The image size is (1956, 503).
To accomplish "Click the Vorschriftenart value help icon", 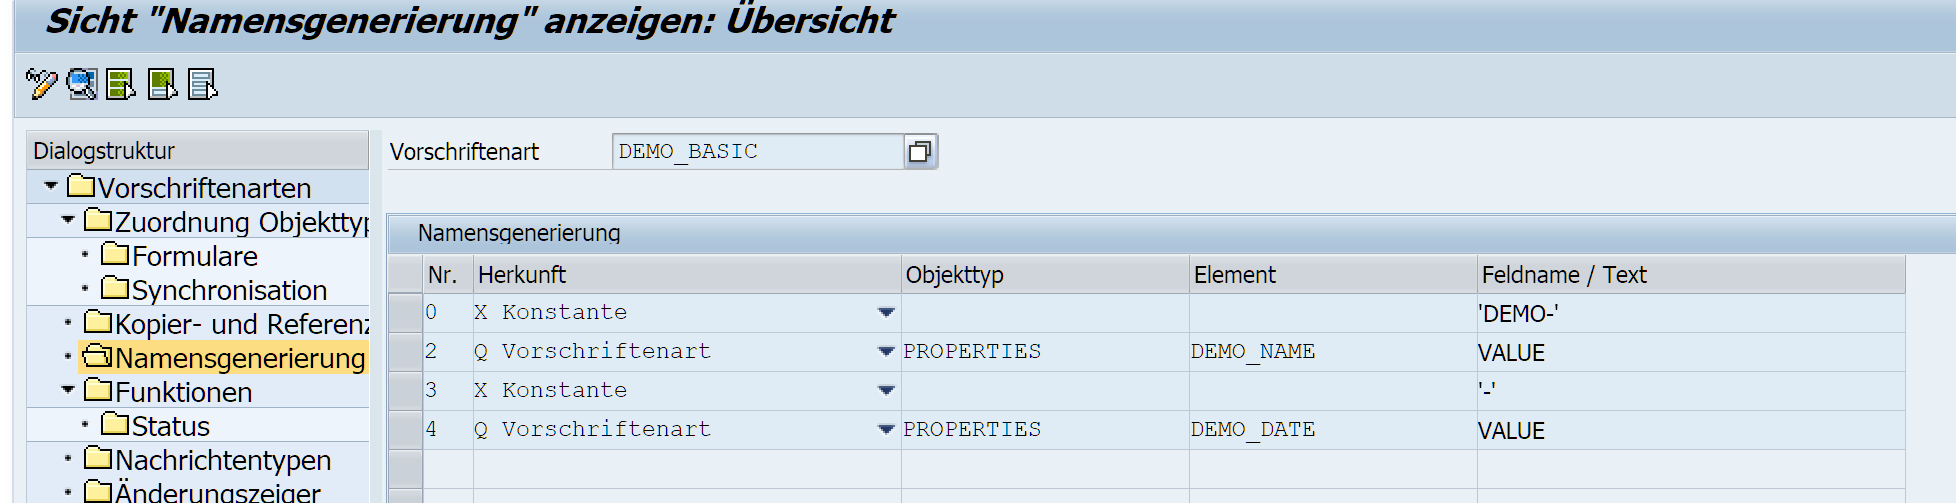I will (920, 152).
